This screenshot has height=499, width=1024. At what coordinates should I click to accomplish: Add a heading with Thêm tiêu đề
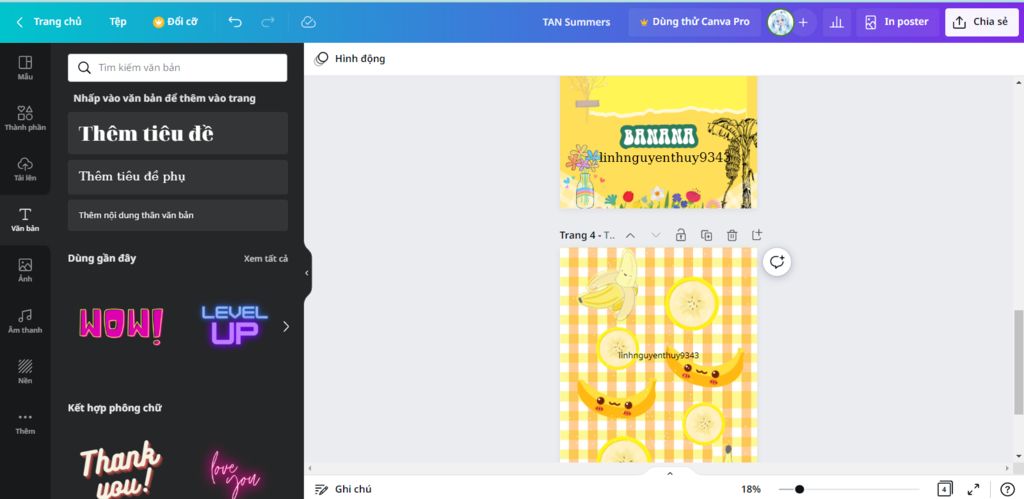[x=178, y=133]
